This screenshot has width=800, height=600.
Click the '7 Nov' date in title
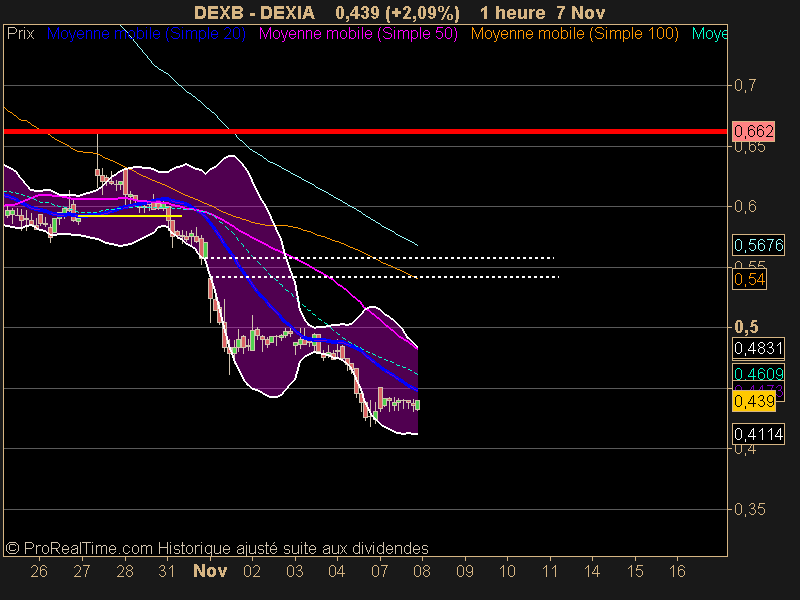[x=581, y=13]
